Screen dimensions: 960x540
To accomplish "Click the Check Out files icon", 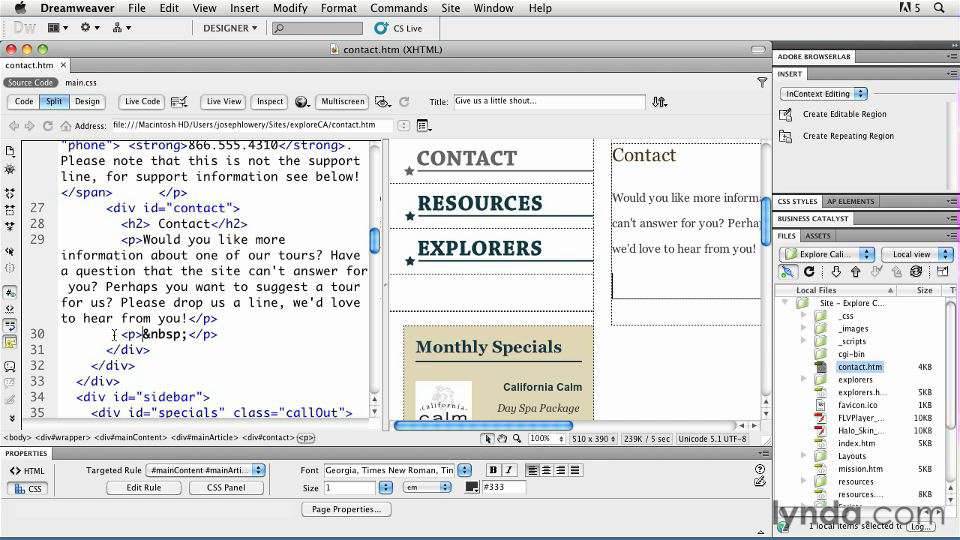I will click(877, 272).
